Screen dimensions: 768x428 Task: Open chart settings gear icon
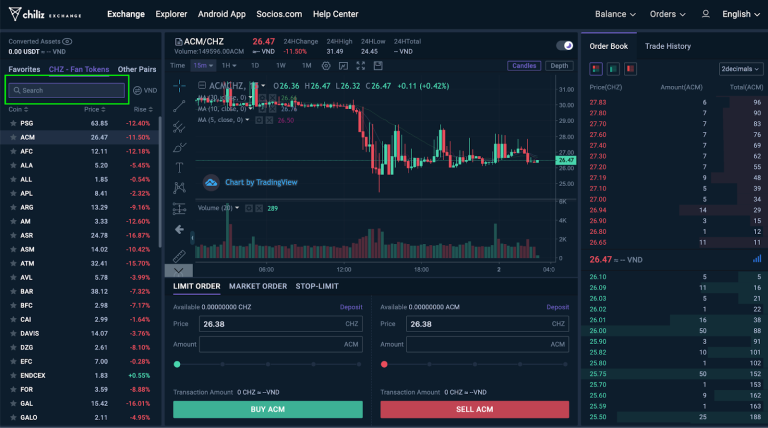[326, 66]
